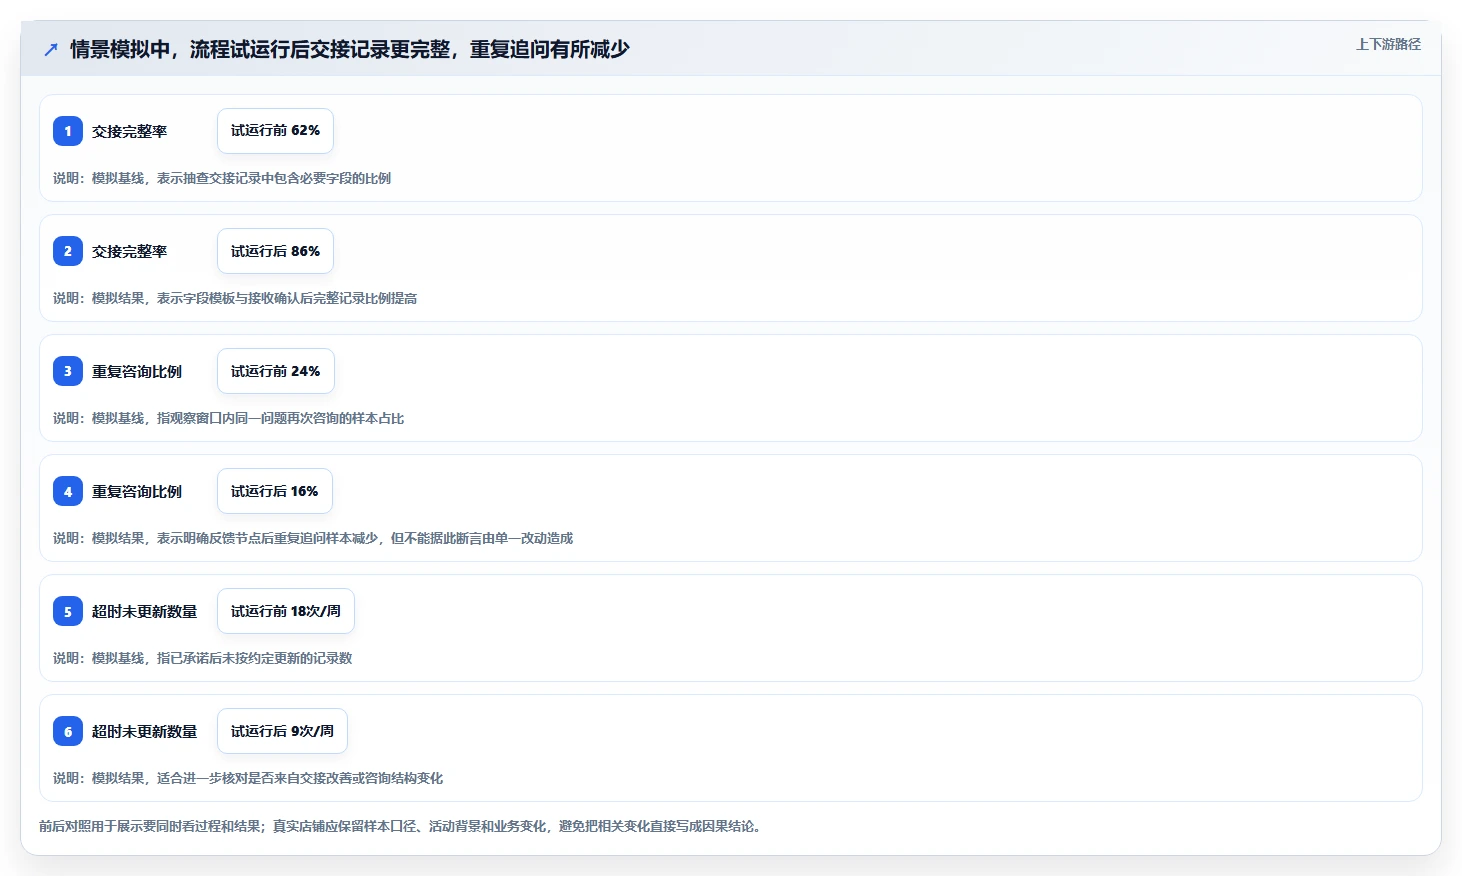Select 重复咨询比例 label in row 4
The width and height of the screenshot is (1462, 876).
pyautogui.click(x=137, y=492)
